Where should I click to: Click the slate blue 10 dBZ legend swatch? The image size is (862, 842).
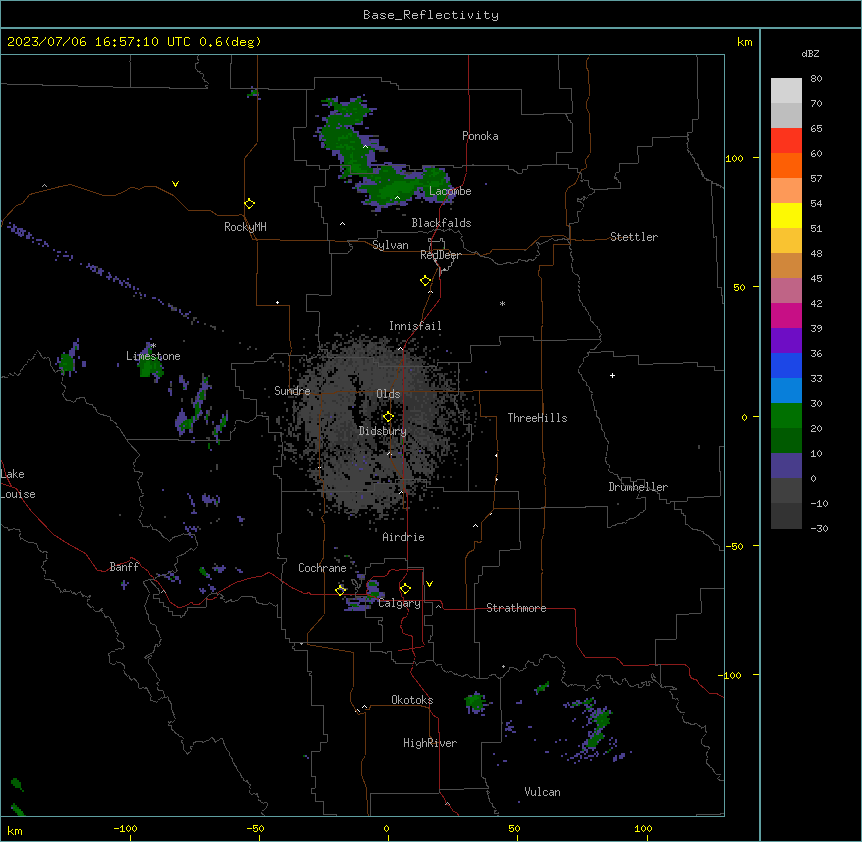coord(786,466)
